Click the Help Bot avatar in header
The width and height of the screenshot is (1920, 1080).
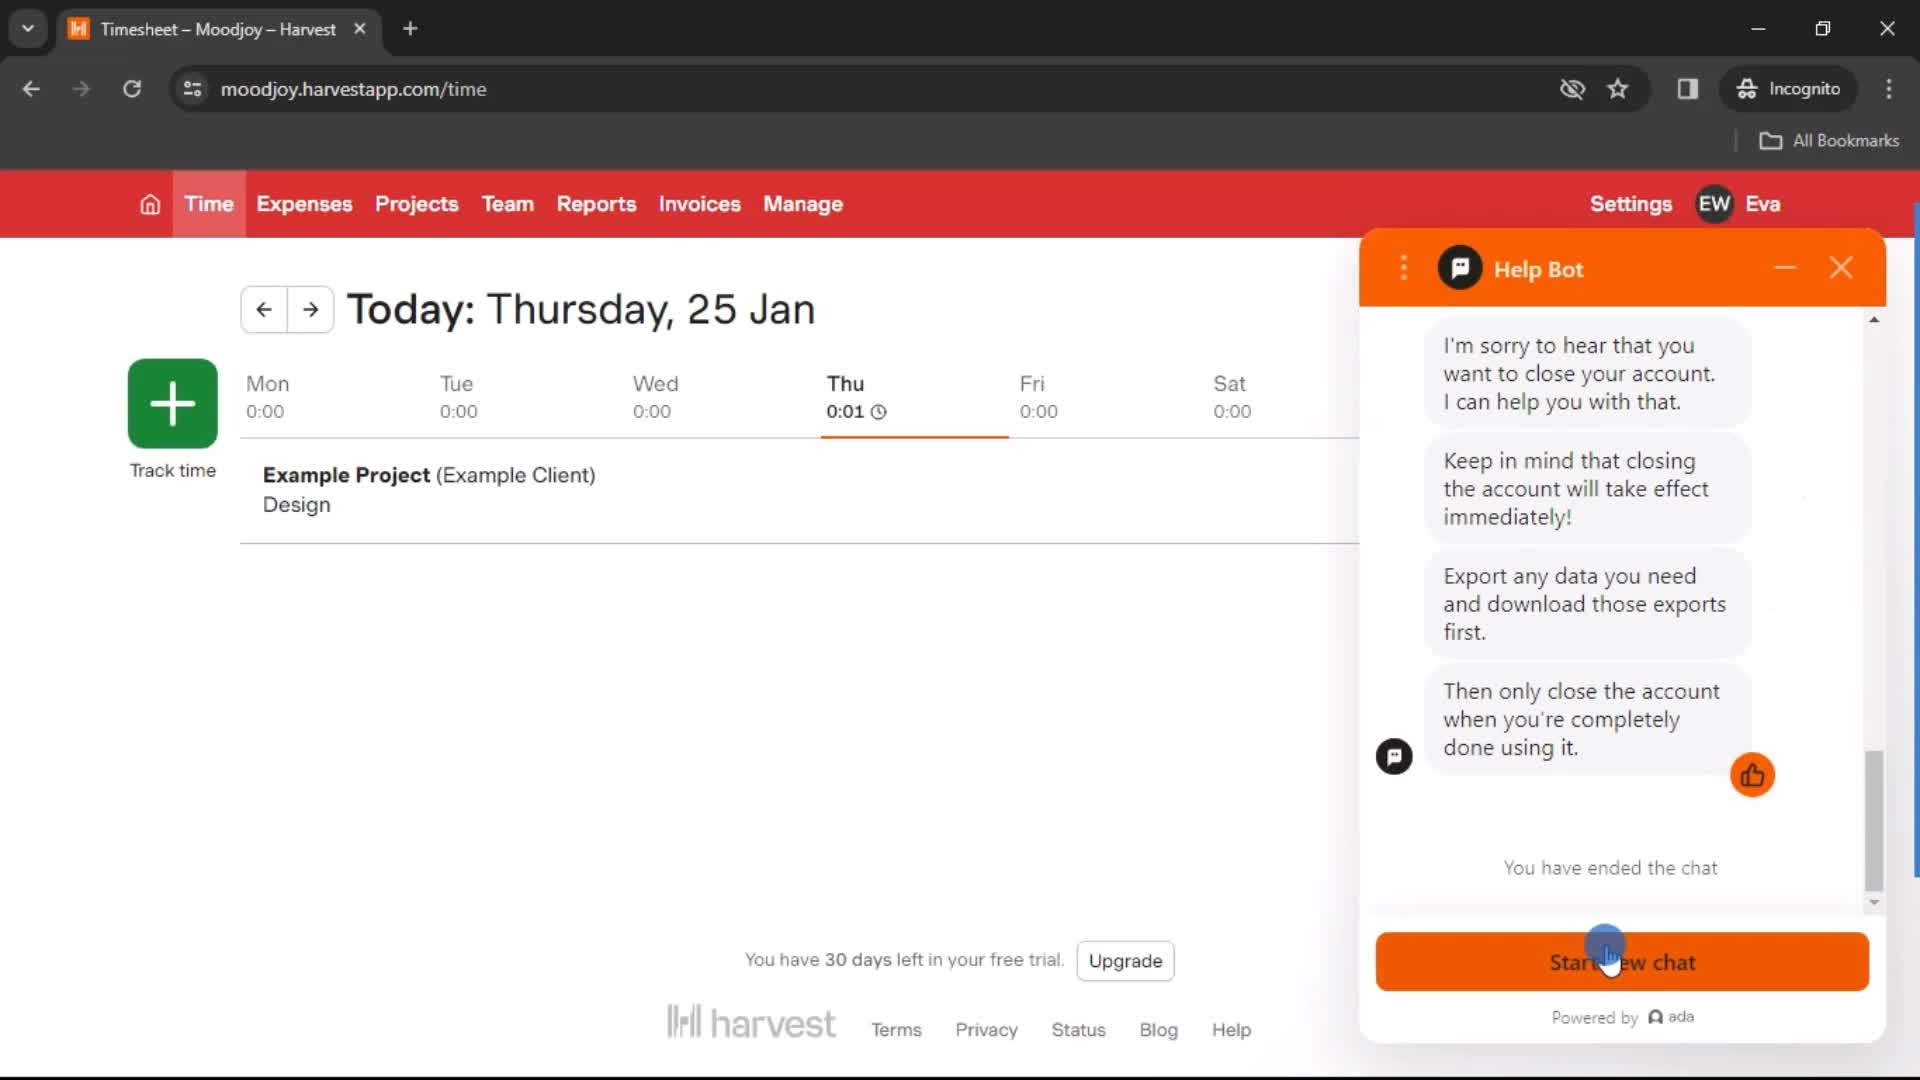click(1460, 268)
